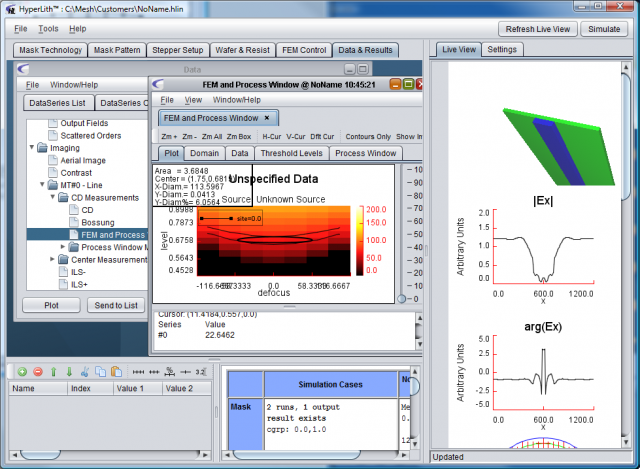
Task: Open View menu in FEM window
Action: [193, 100]
